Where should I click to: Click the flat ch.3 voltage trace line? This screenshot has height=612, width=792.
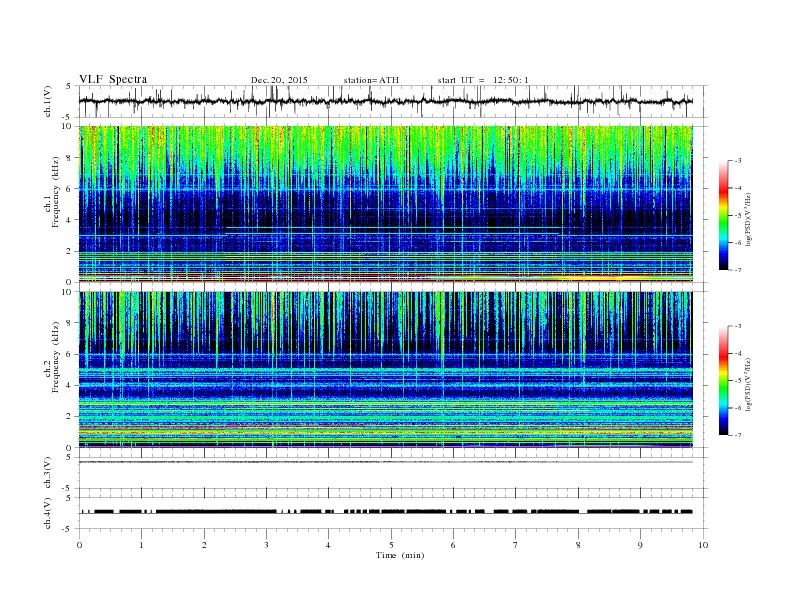(x=385, y=462)
